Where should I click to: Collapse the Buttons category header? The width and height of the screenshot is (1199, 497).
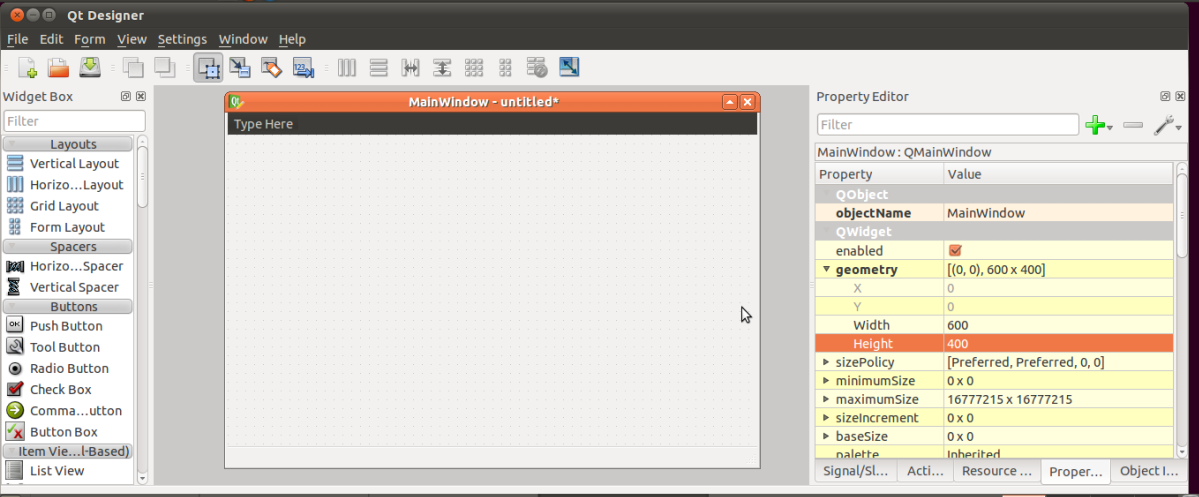pyautogui.click(x=67, y=306)
